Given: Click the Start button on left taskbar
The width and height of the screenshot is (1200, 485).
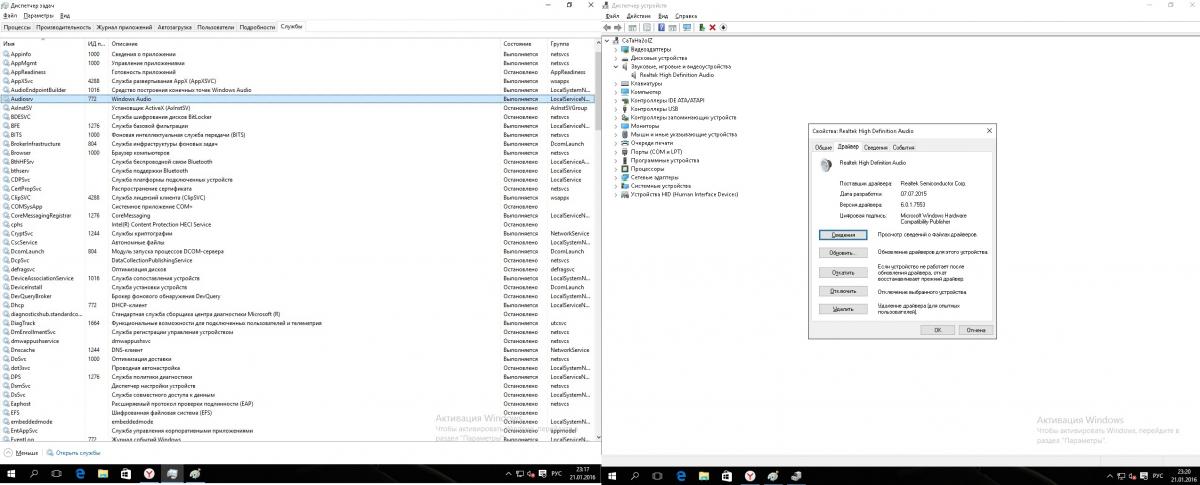Looking at the screenshot, I should 12,472.
